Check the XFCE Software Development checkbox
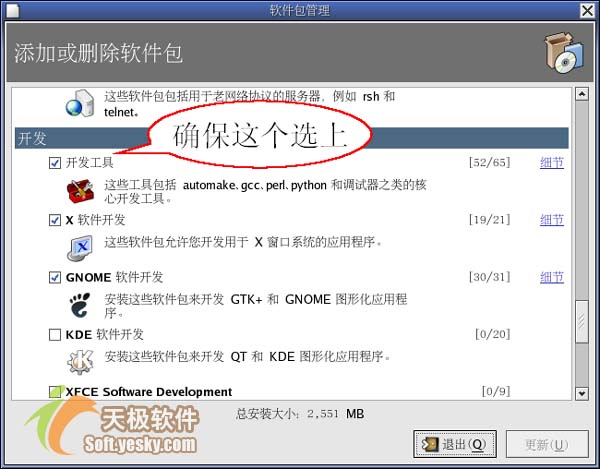 (55, 392)
